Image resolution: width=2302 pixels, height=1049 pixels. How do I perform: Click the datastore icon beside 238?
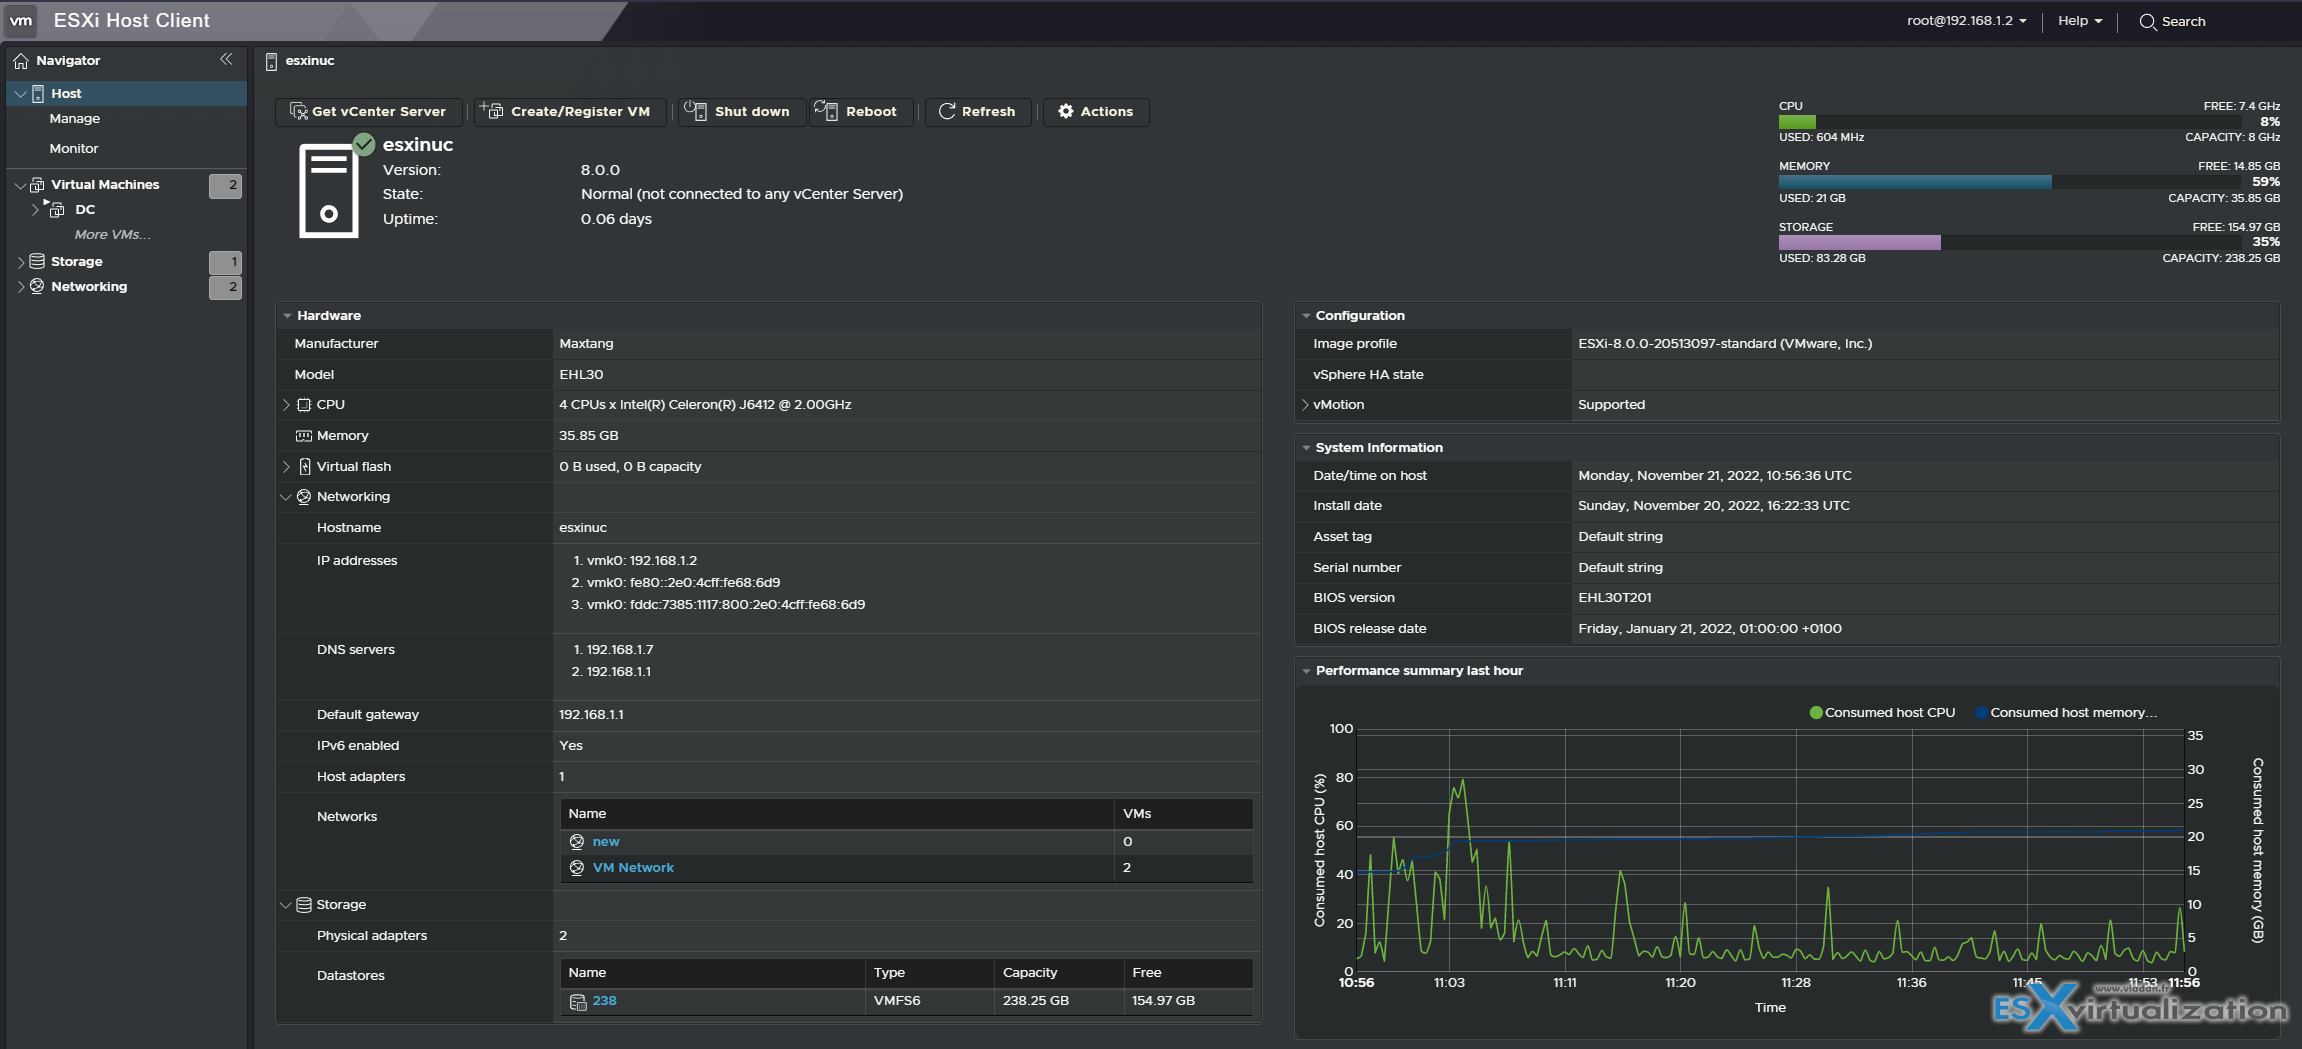tap(578, 1001)
